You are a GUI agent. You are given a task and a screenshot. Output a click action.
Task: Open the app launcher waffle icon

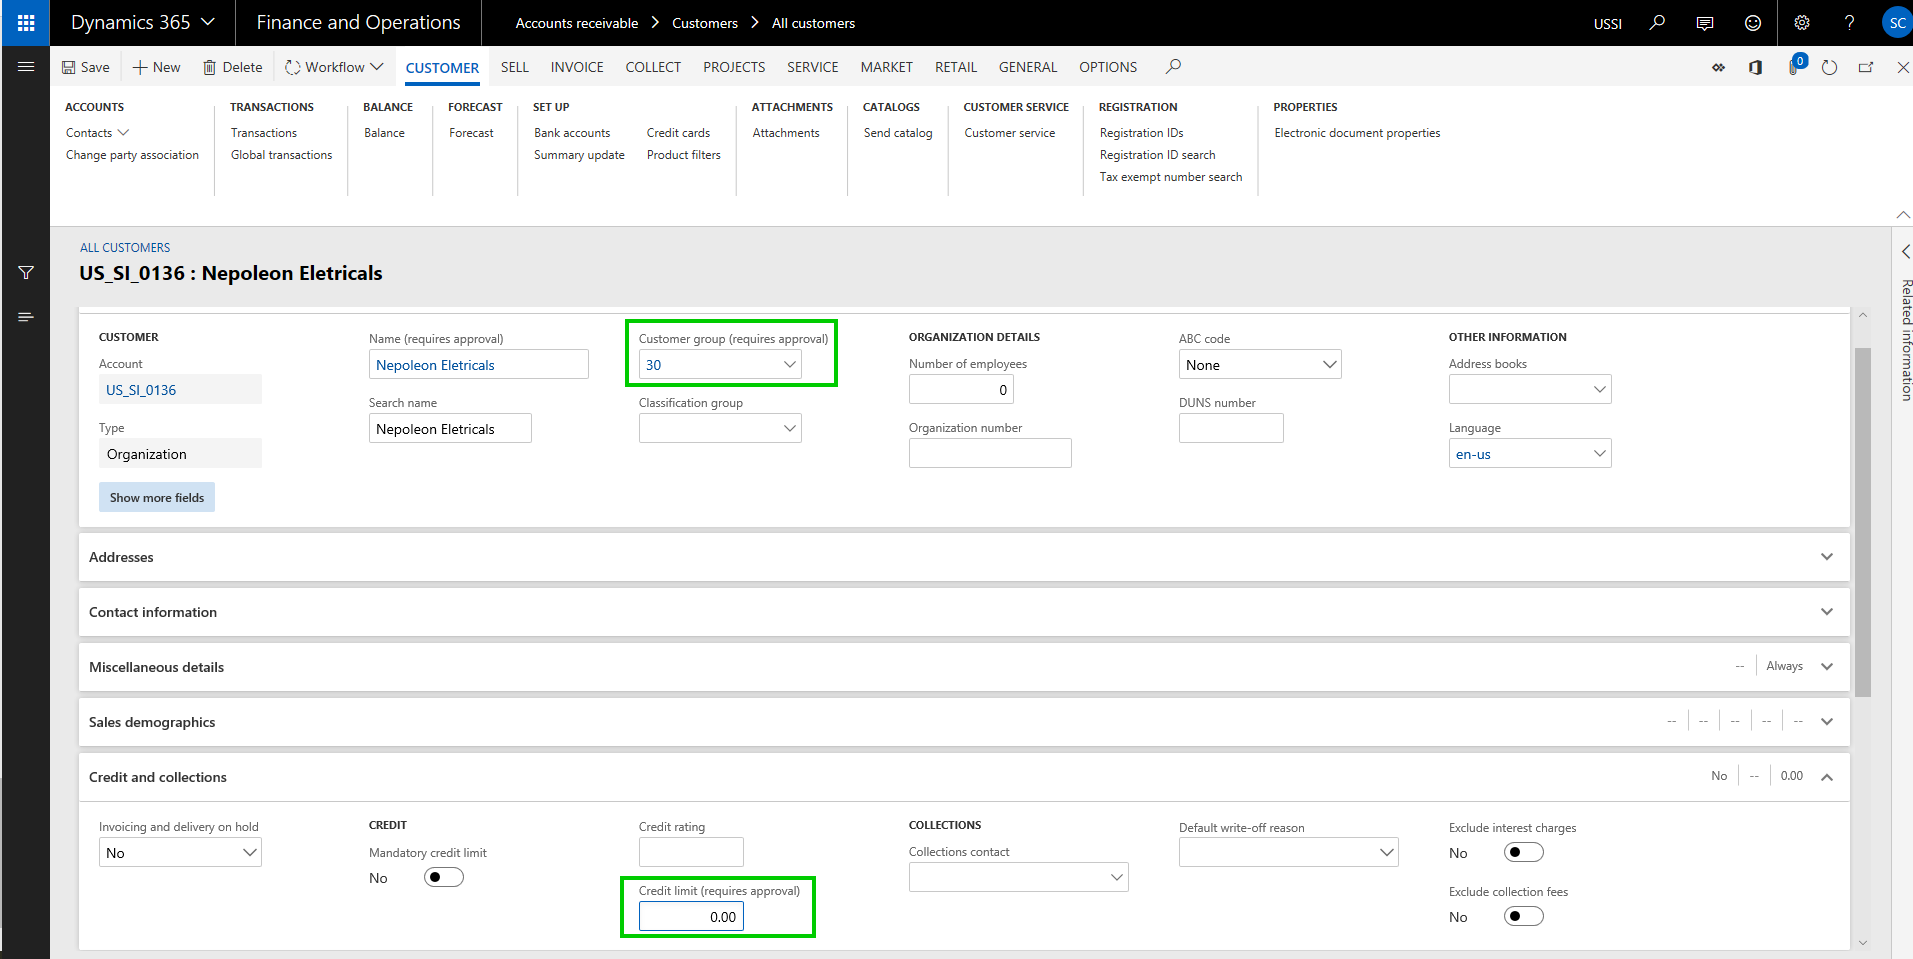(x=26, y=23)
